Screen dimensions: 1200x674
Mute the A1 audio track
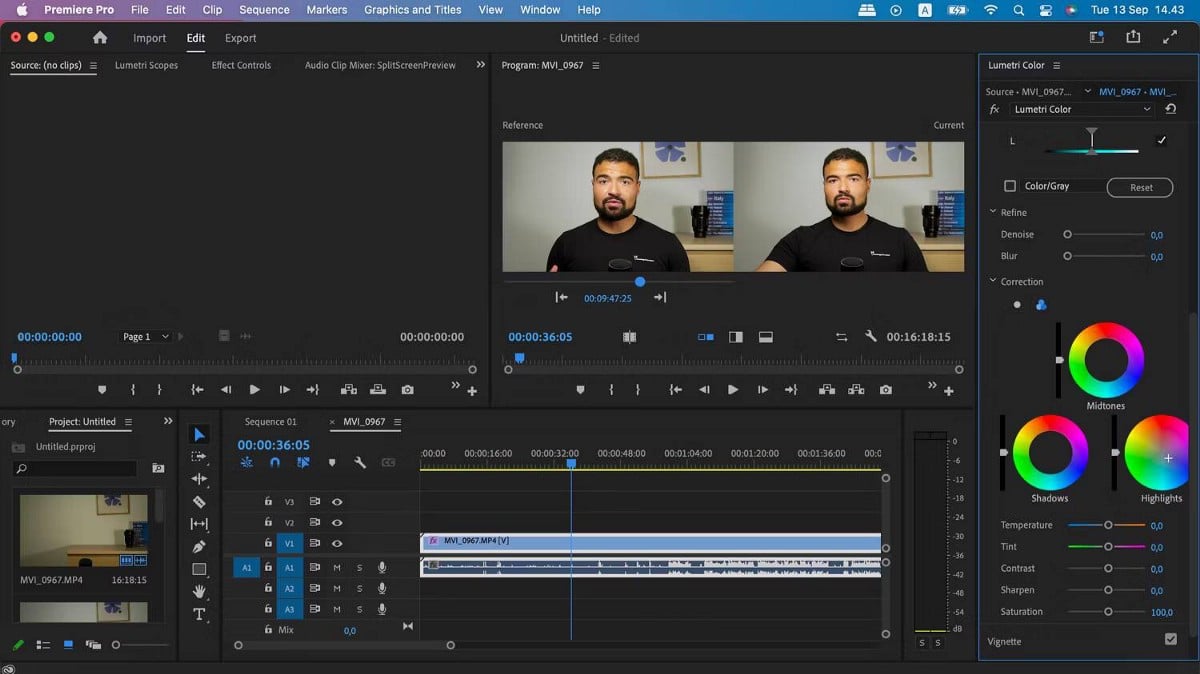click(337, 567)
